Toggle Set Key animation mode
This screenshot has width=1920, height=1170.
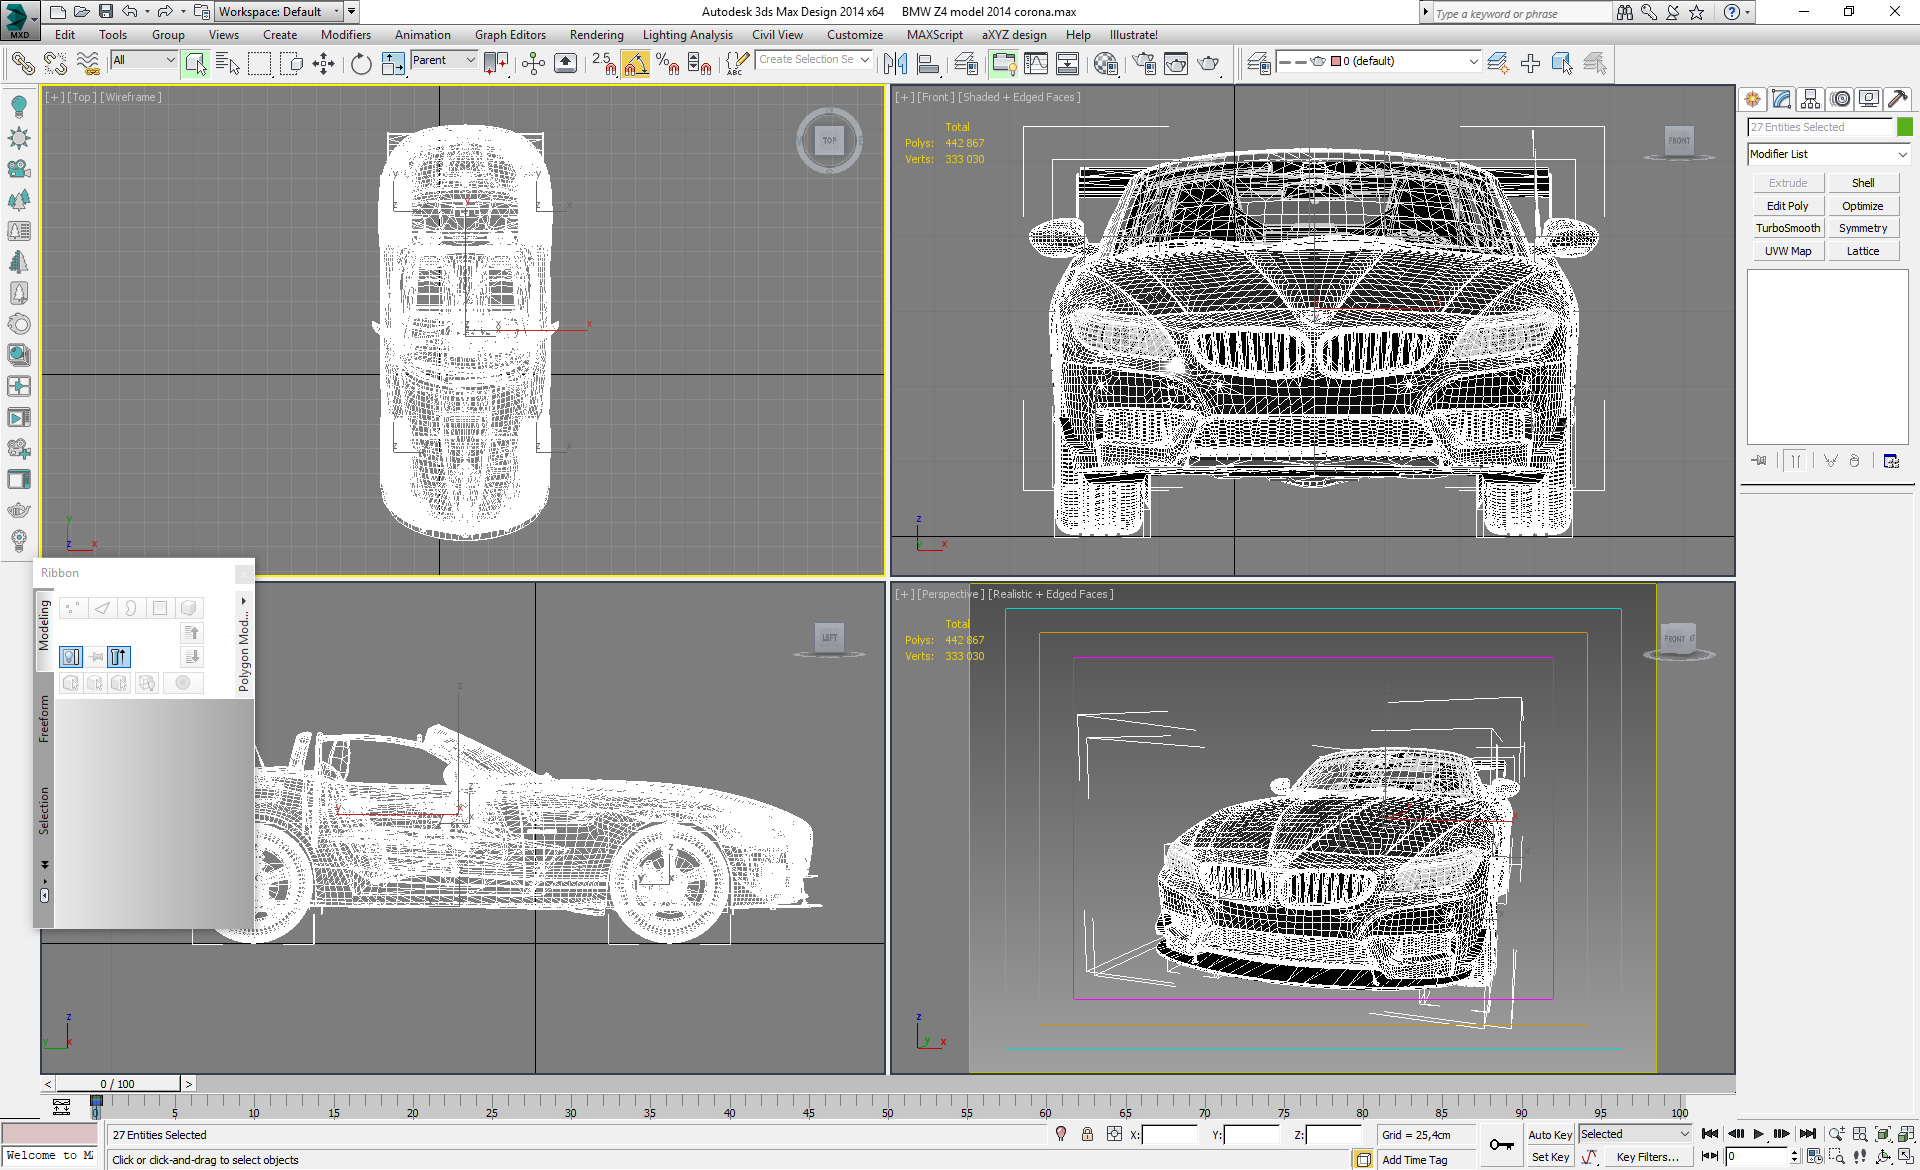1550,1157
